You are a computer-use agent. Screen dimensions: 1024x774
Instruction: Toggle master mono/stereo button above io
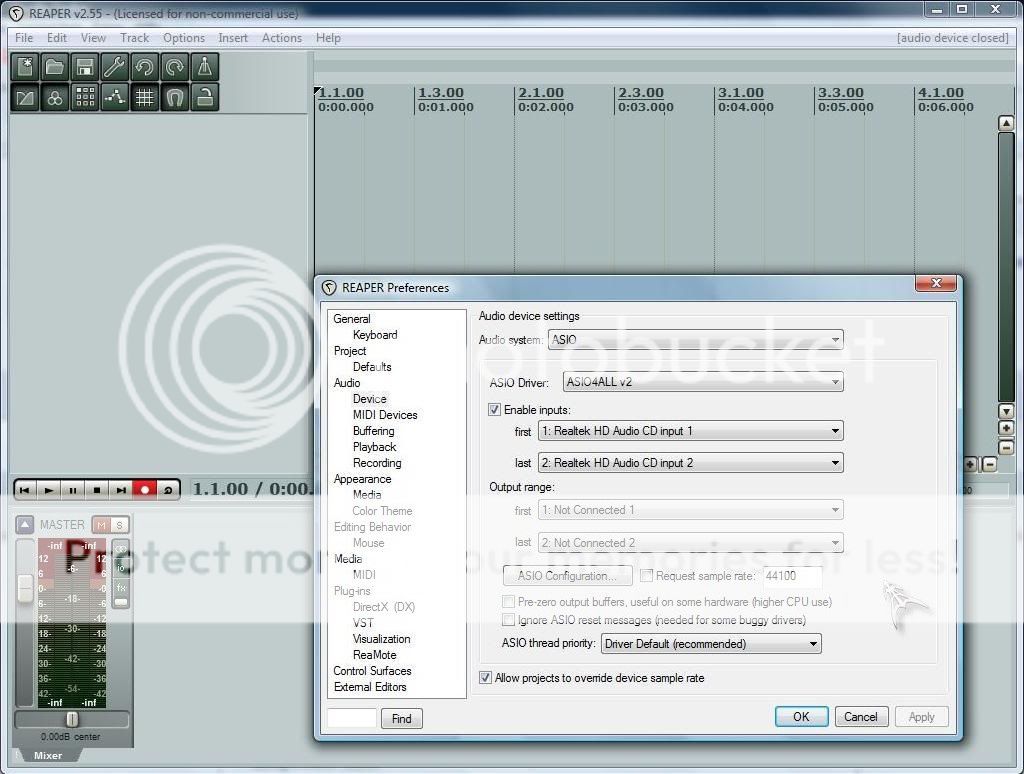[121, 549]
